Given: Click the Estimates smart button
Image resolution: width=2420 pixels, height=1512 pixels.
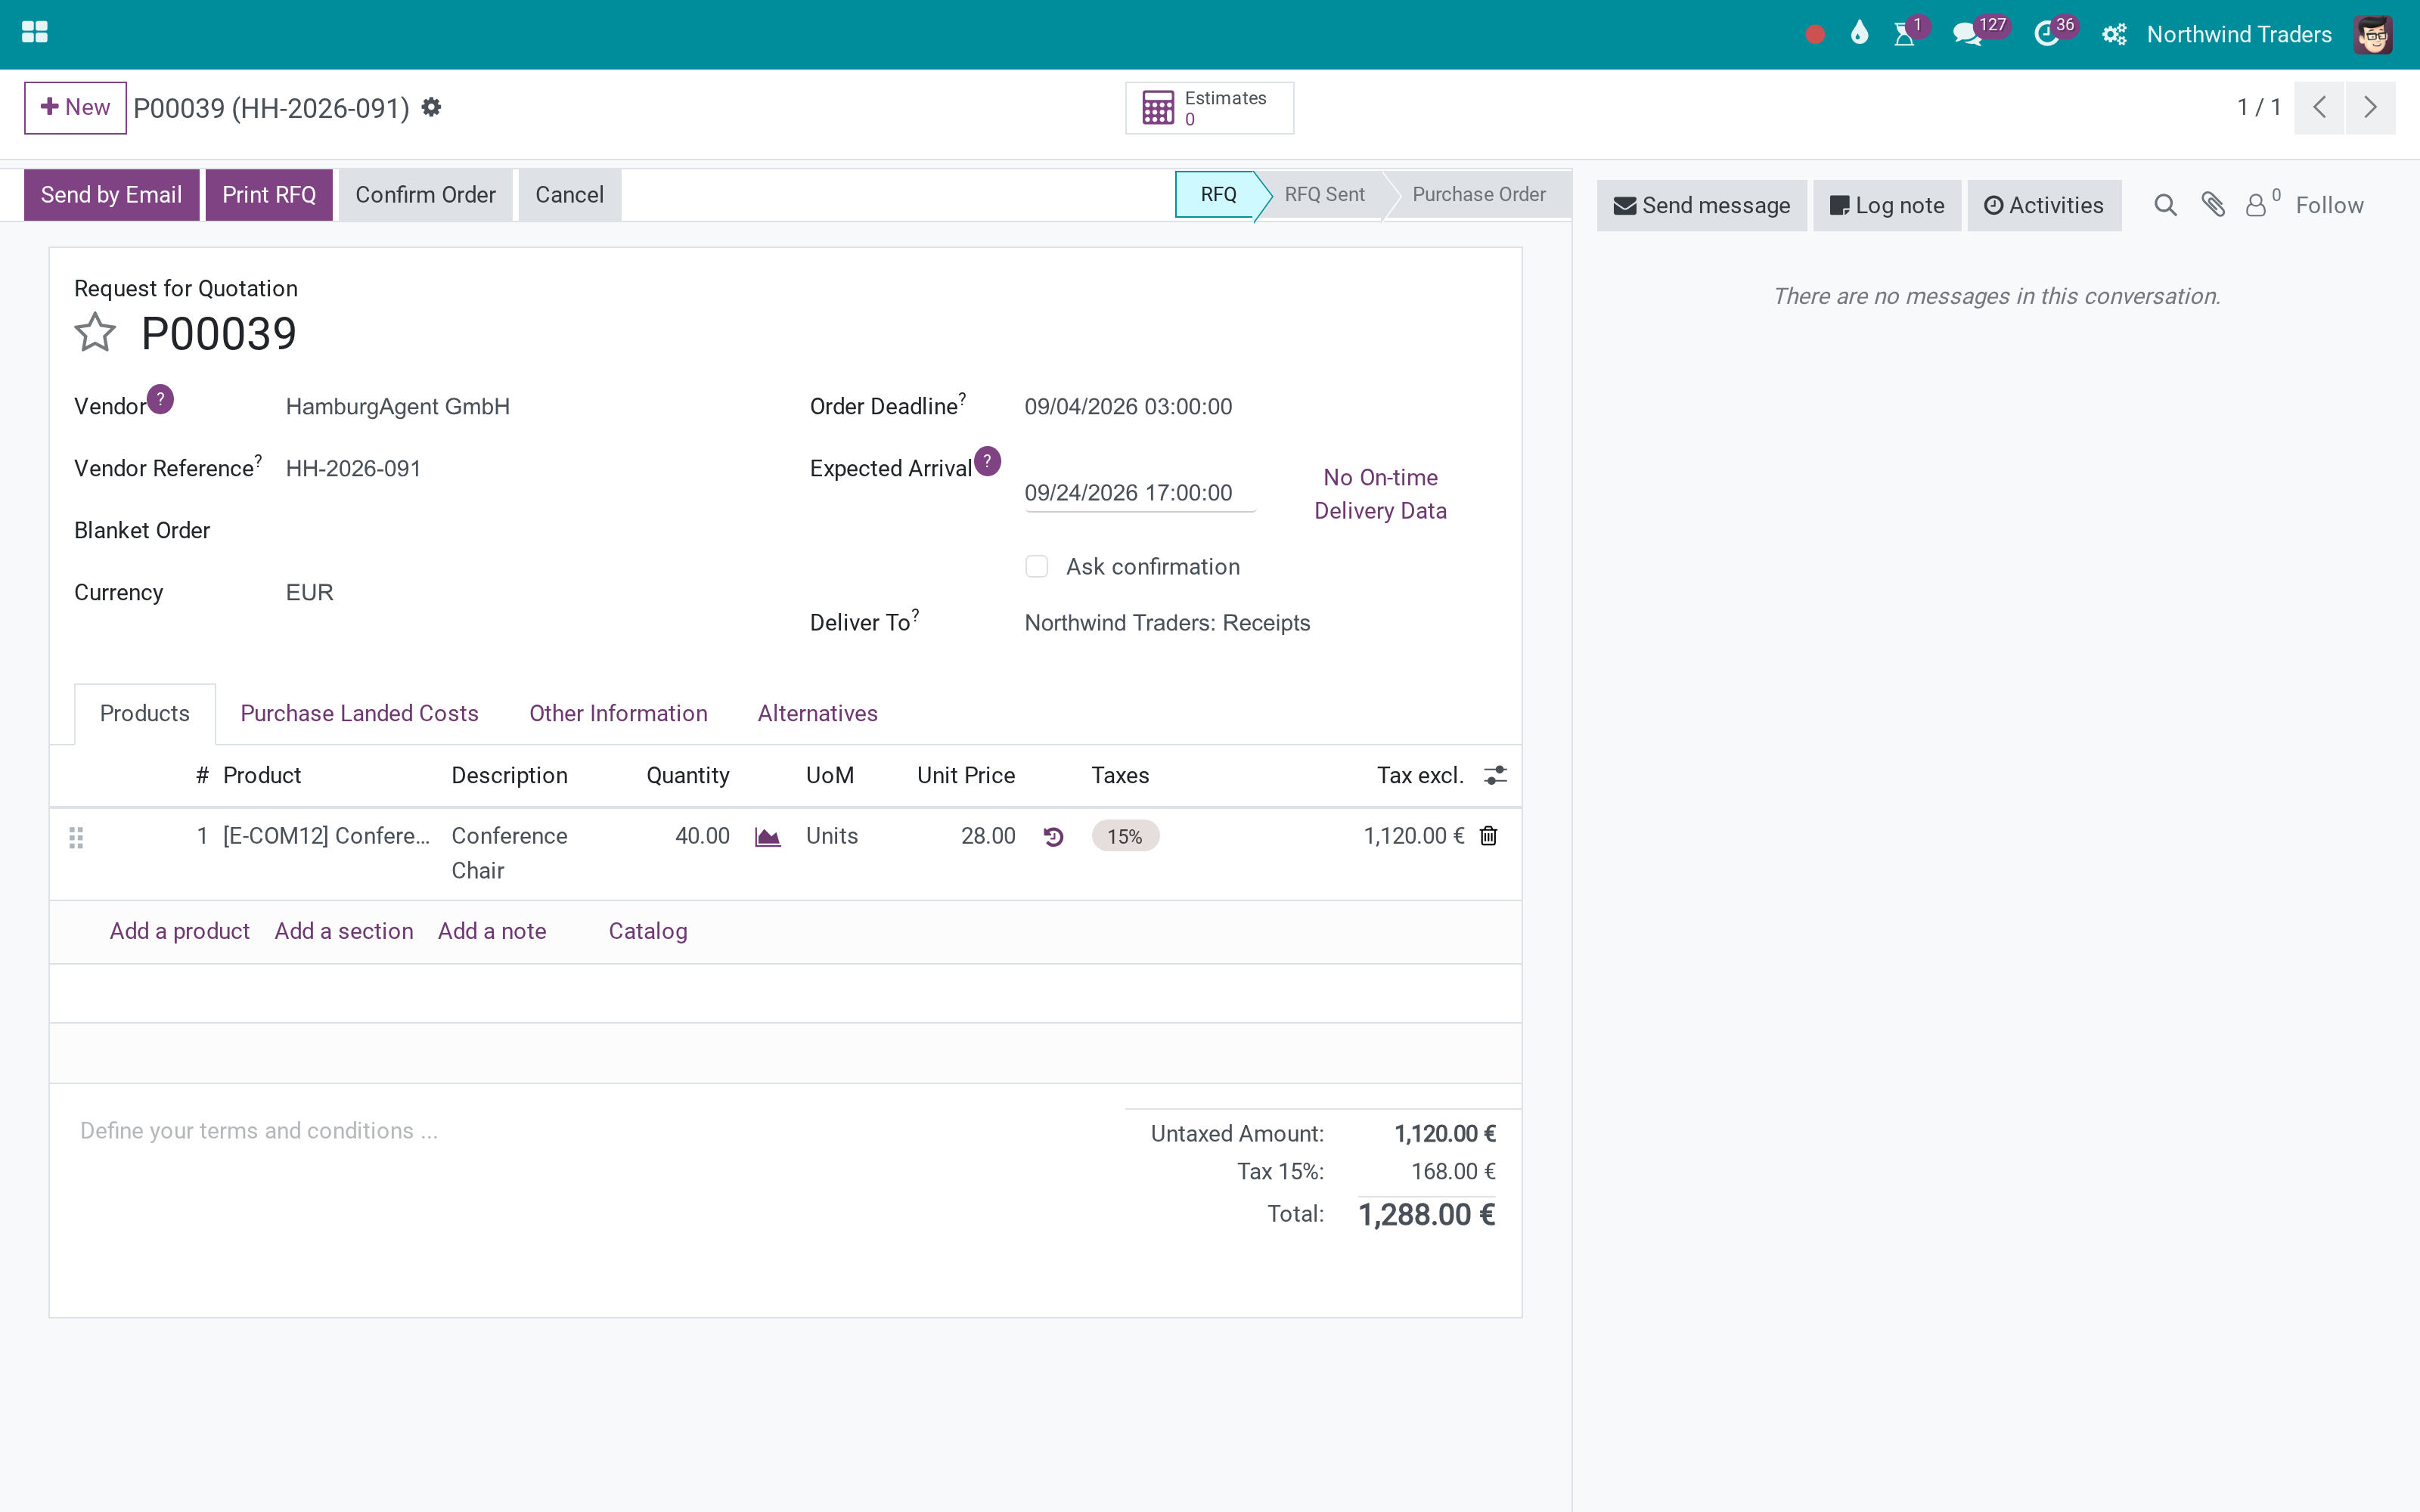Looking at the screenshot, I should click(1209, 108).
